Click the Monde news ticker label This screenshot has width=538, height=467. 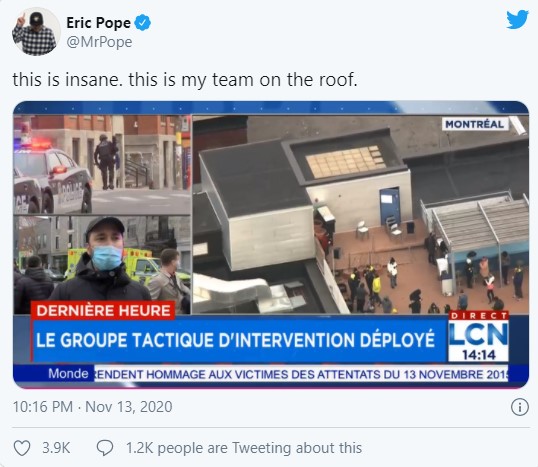click(68, 373)
